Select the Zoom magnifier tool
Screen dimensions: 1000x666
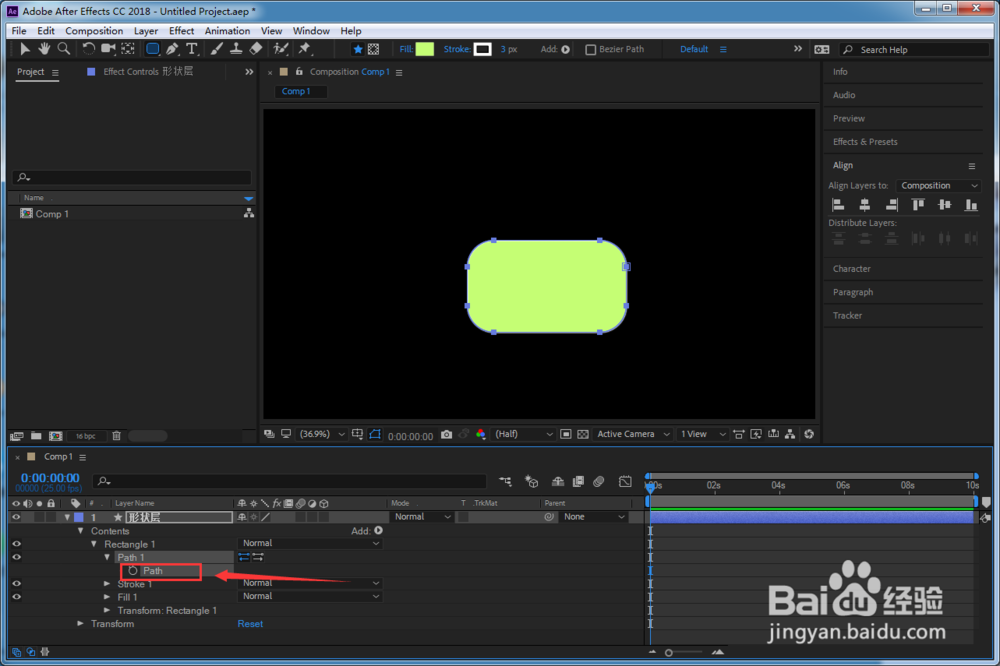coord(64,48)
